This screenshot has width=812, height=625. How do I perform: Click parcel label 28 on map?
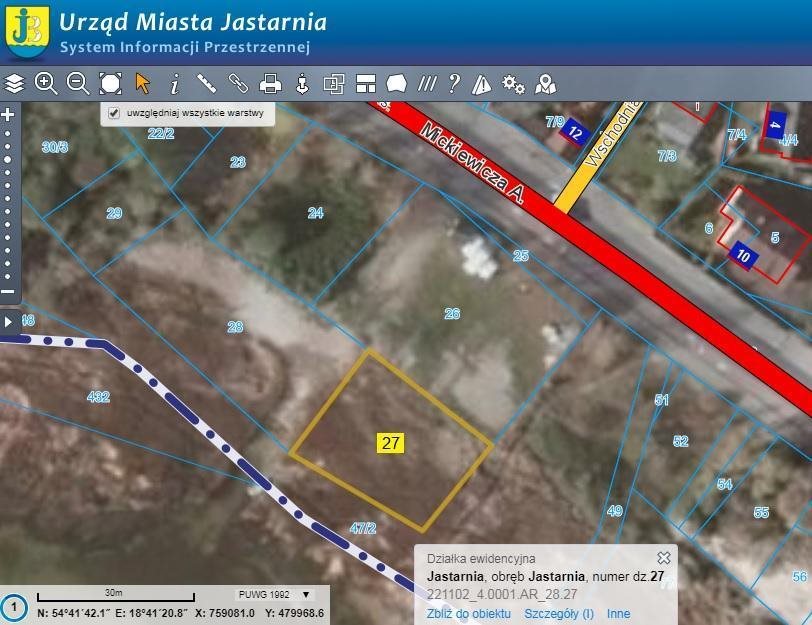point(235,327)
